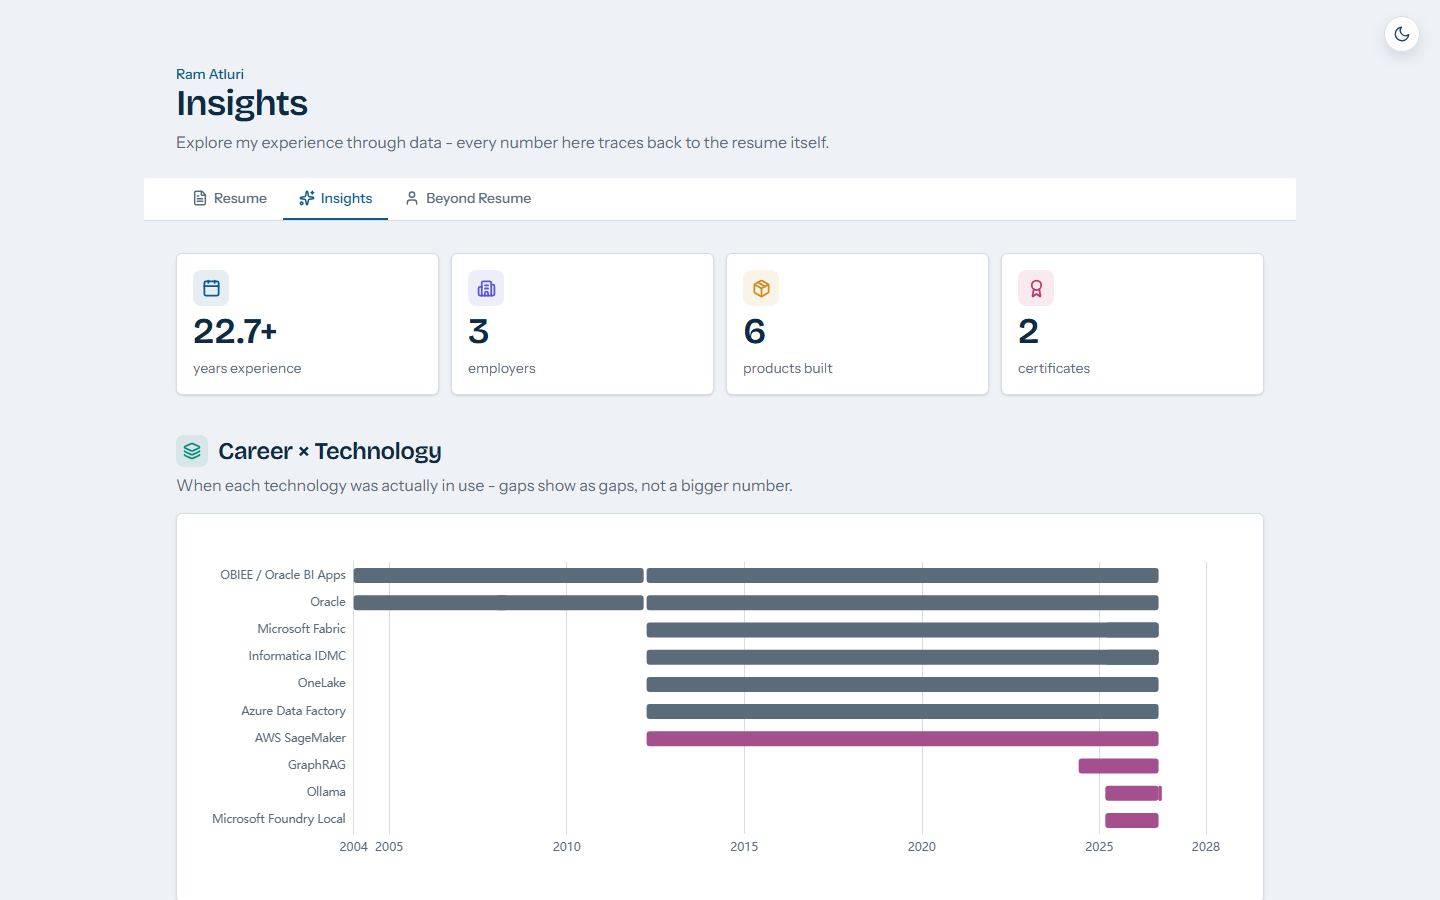Click the "employers" card label

(502, 368)
